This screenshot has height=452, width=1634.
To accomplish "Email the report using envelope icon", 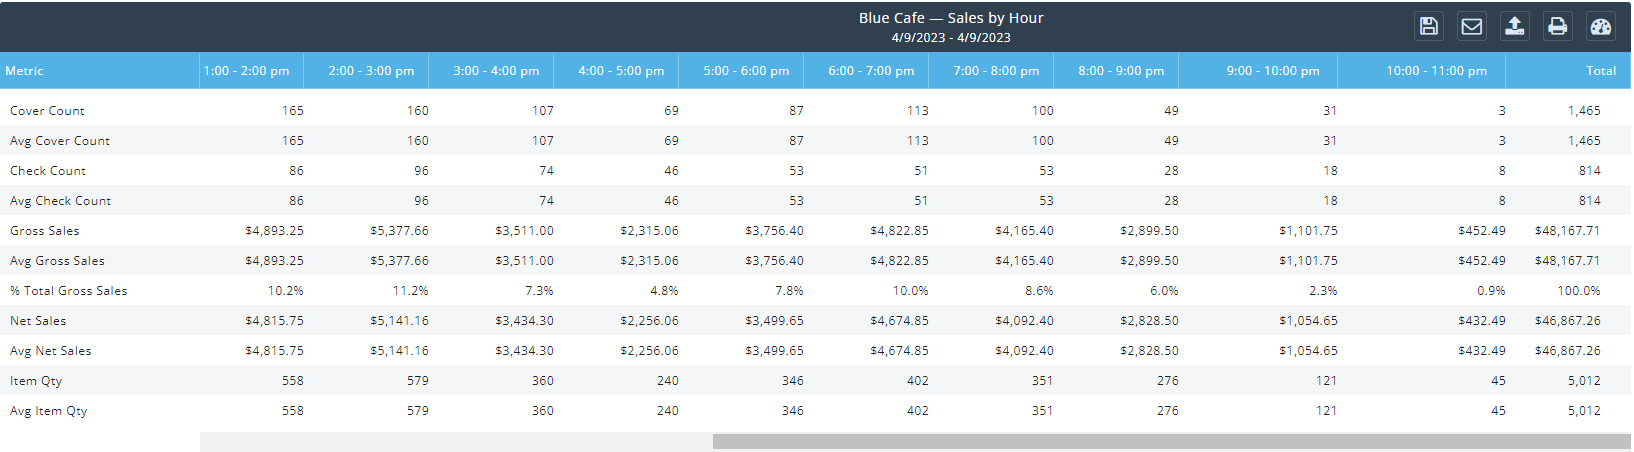I will coord(1472,26).
